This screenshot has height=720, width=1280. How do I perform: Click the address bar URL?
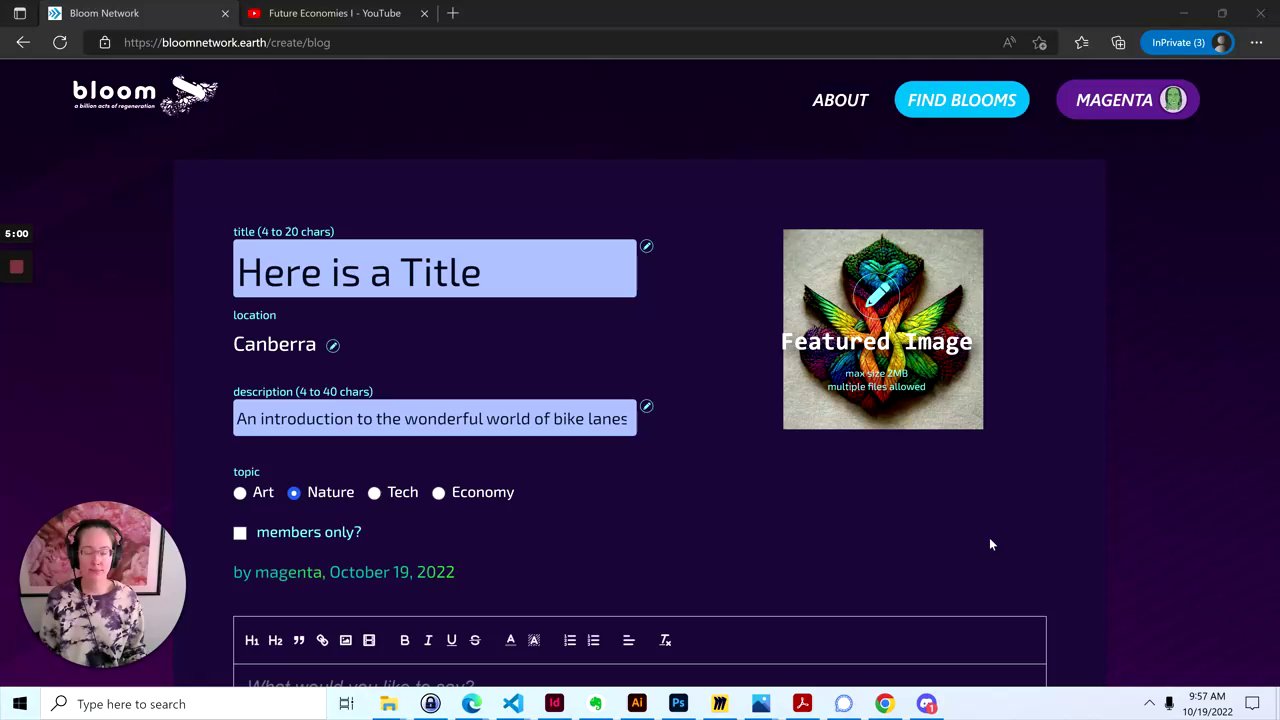(227, 43)
